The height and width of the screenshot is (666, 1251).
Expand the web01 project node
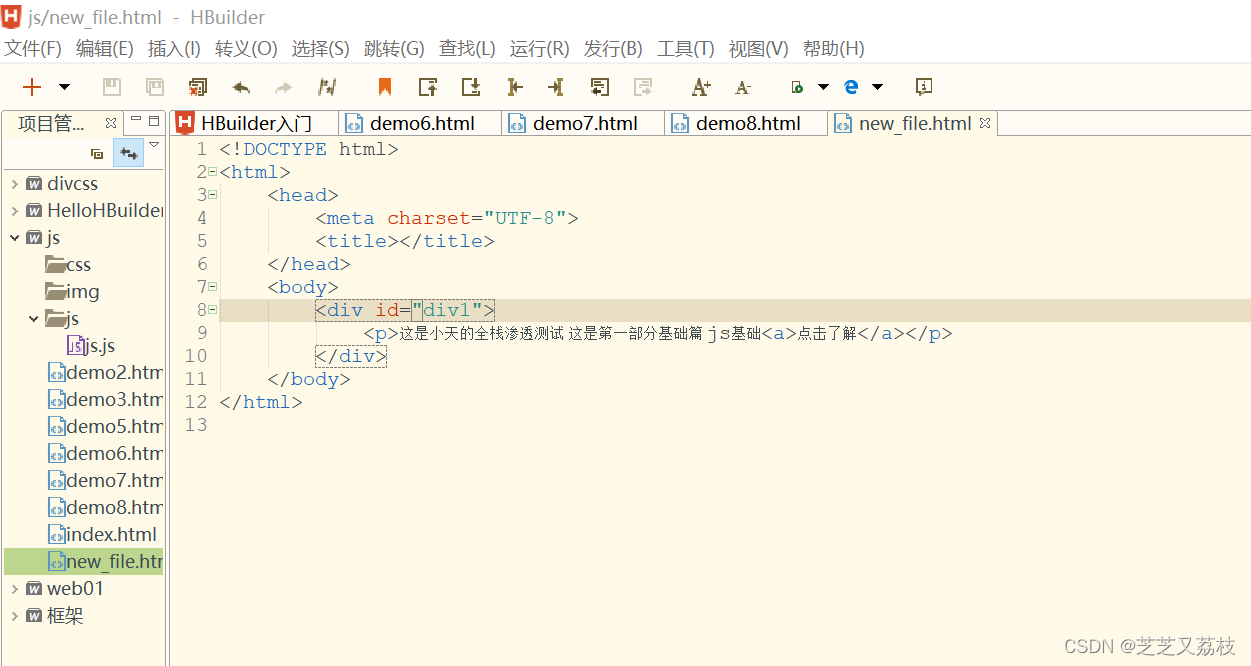pos(14,589)
